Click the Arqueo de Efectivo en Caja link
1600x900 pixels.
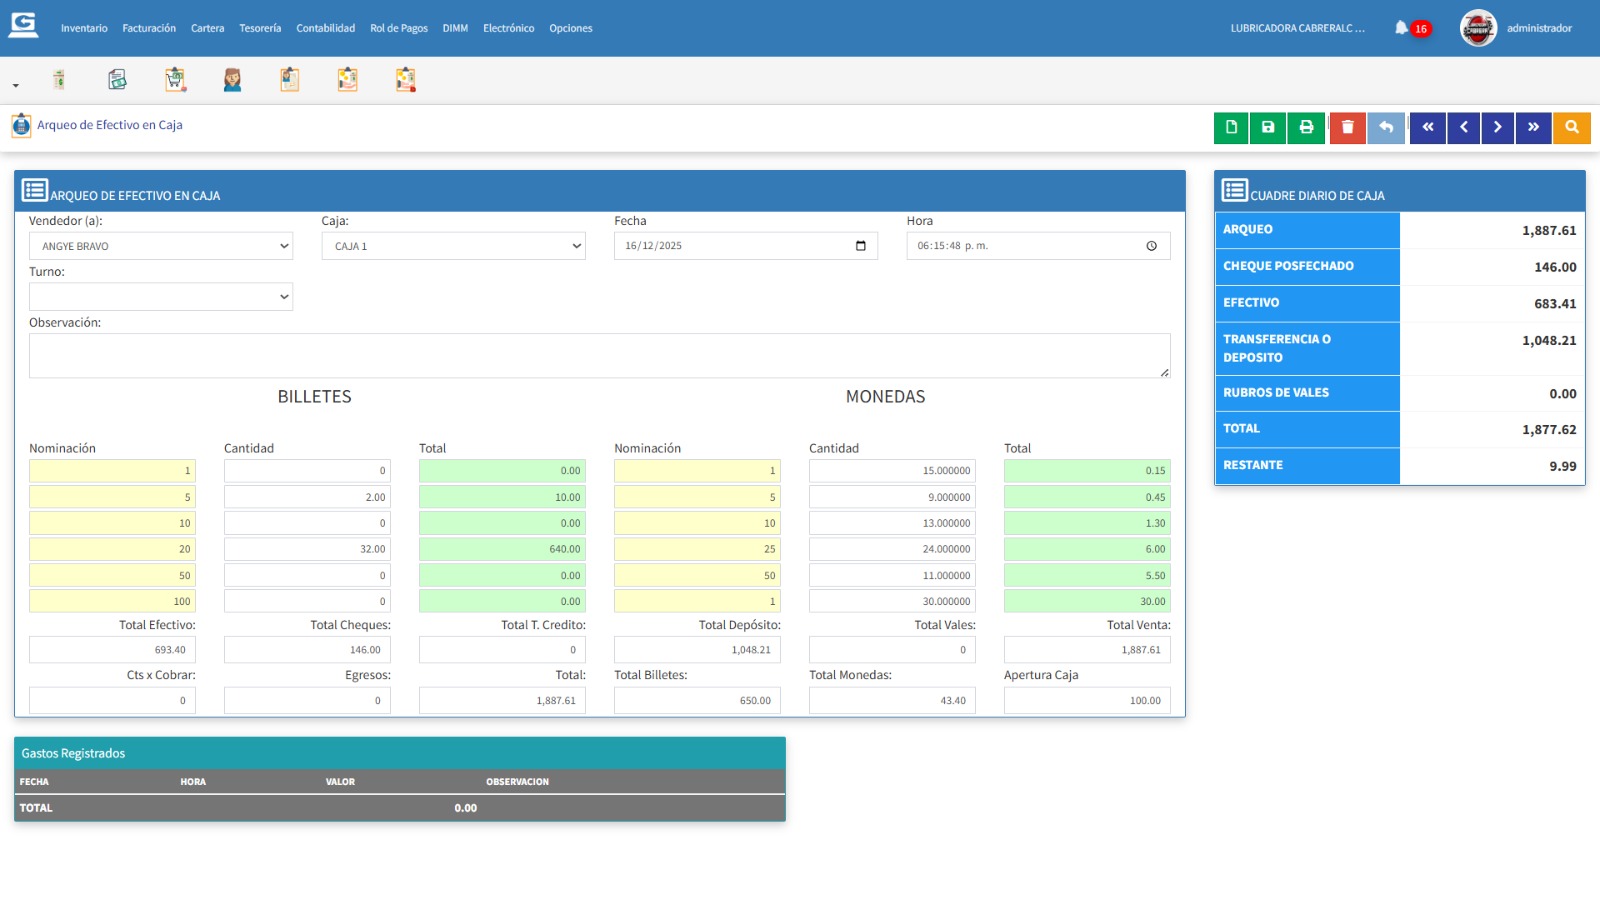pos(109,125)
